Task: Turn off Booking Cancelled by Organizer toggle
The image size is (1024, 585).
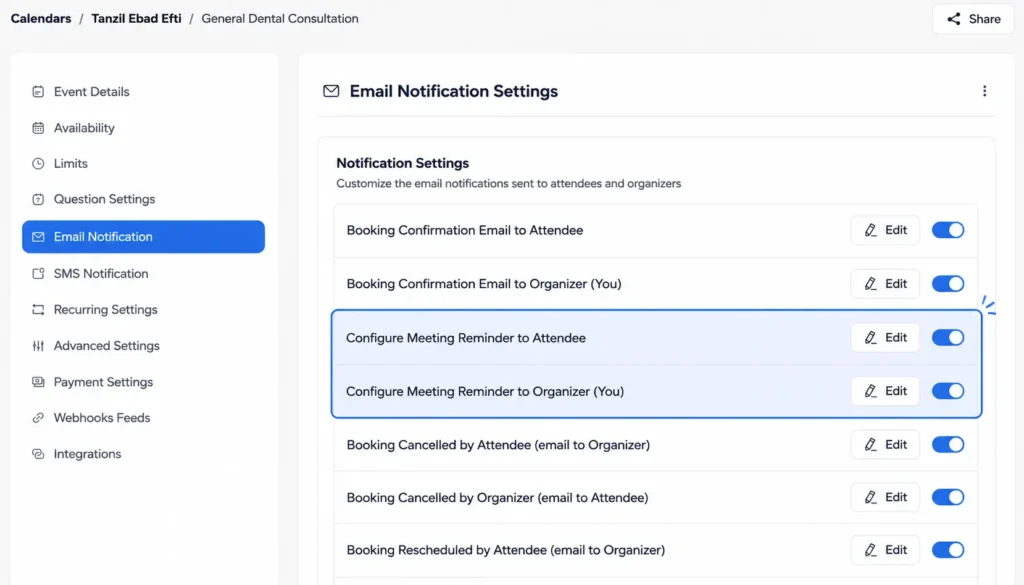Action: point(948,498)
